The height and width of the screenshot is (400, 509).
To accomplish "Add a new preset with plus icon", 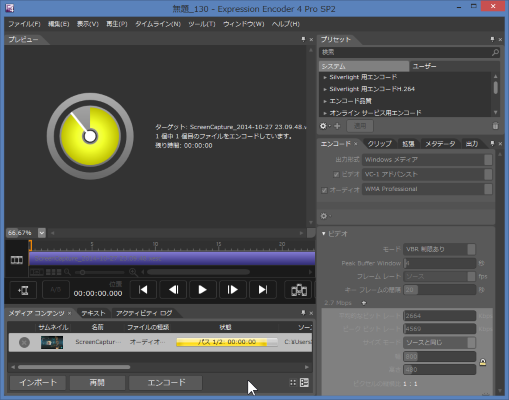I will 337,126.
